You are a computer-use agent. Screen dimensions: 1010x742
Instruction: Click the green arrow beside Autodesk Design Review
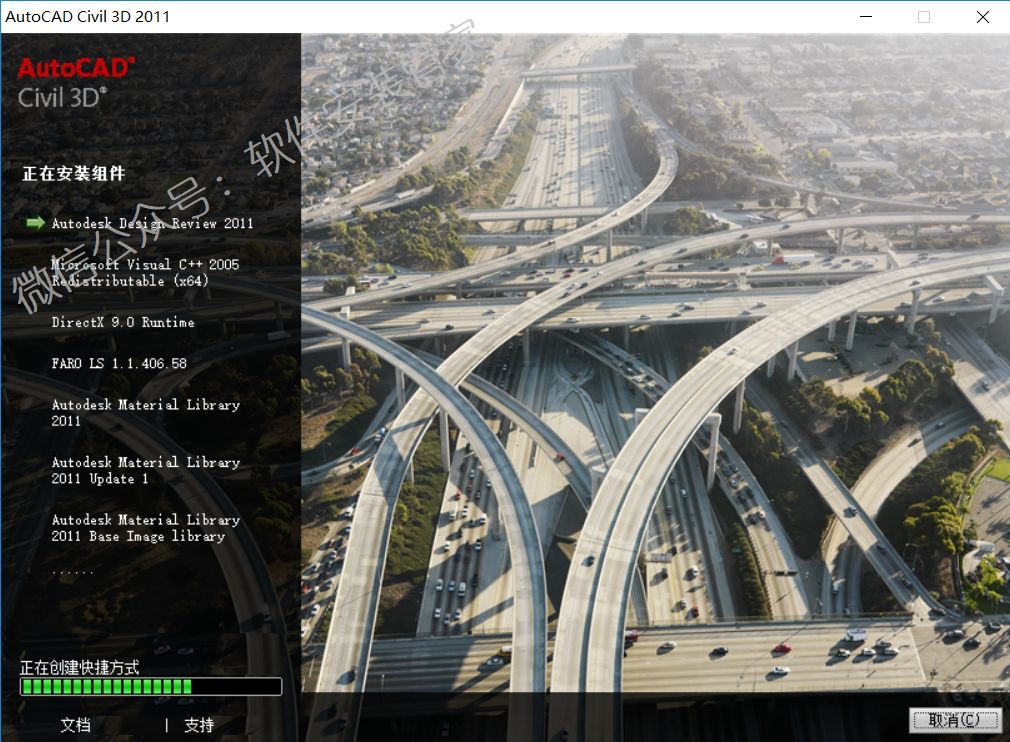click(x=36, y=223)
